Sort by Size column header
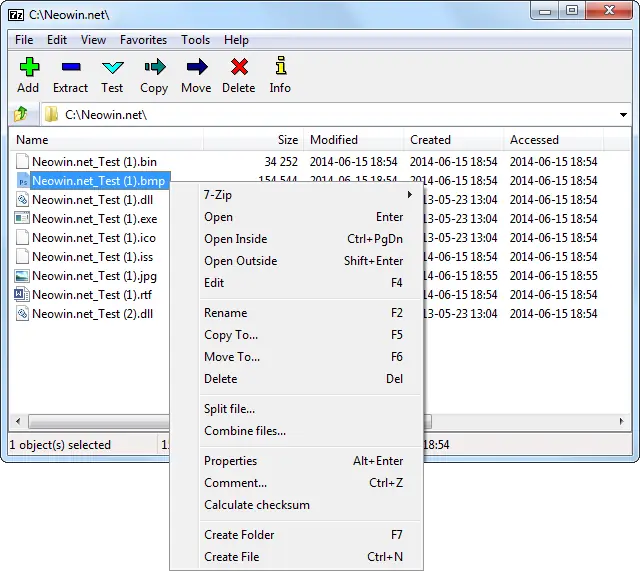Image resolution: width=640 pixels, height=571 pixels. 253,140
